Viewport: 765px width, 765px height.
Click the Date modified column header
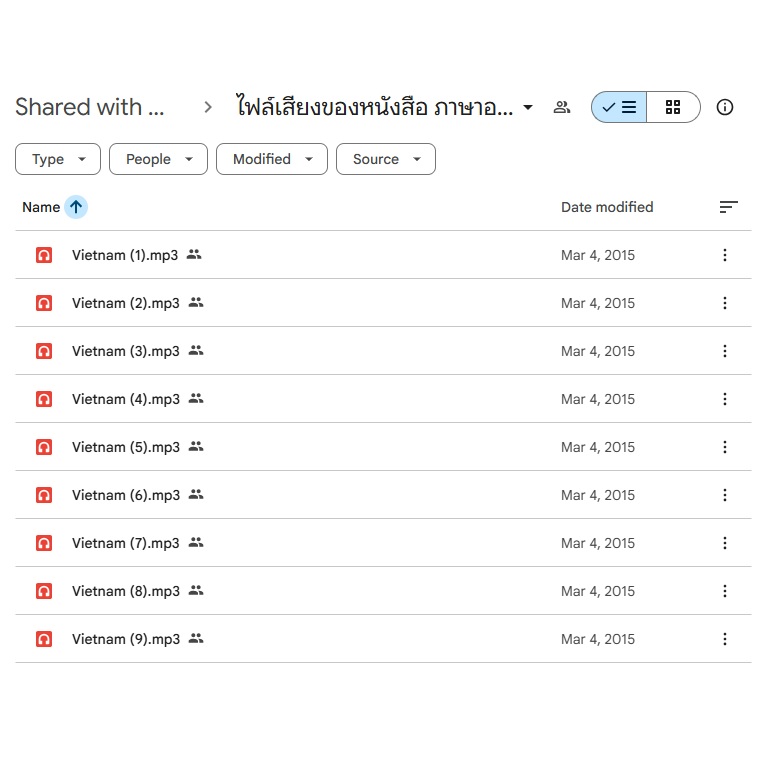coord(606,207)
